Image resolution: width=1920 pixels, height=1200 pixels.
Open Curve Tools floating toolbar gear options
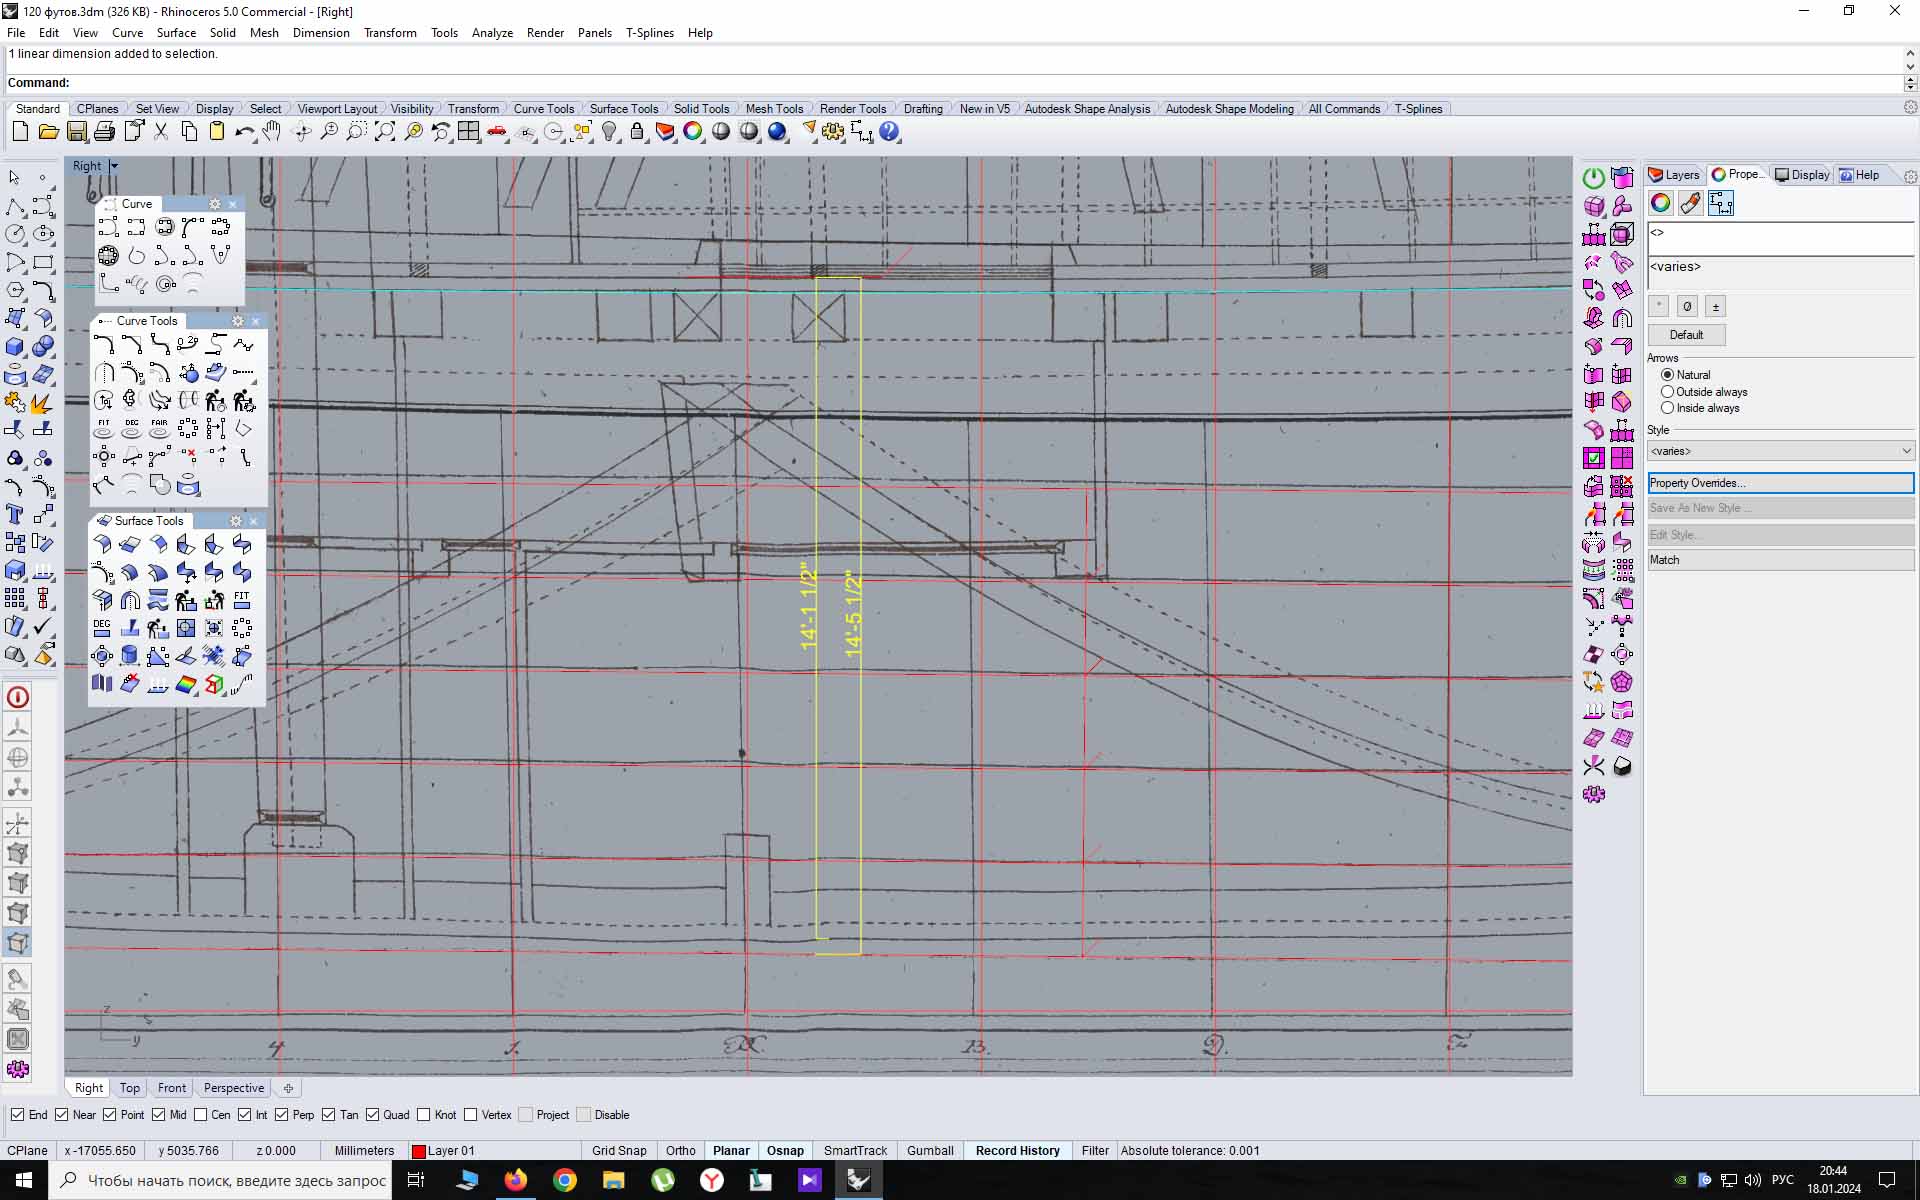(237, 321)
